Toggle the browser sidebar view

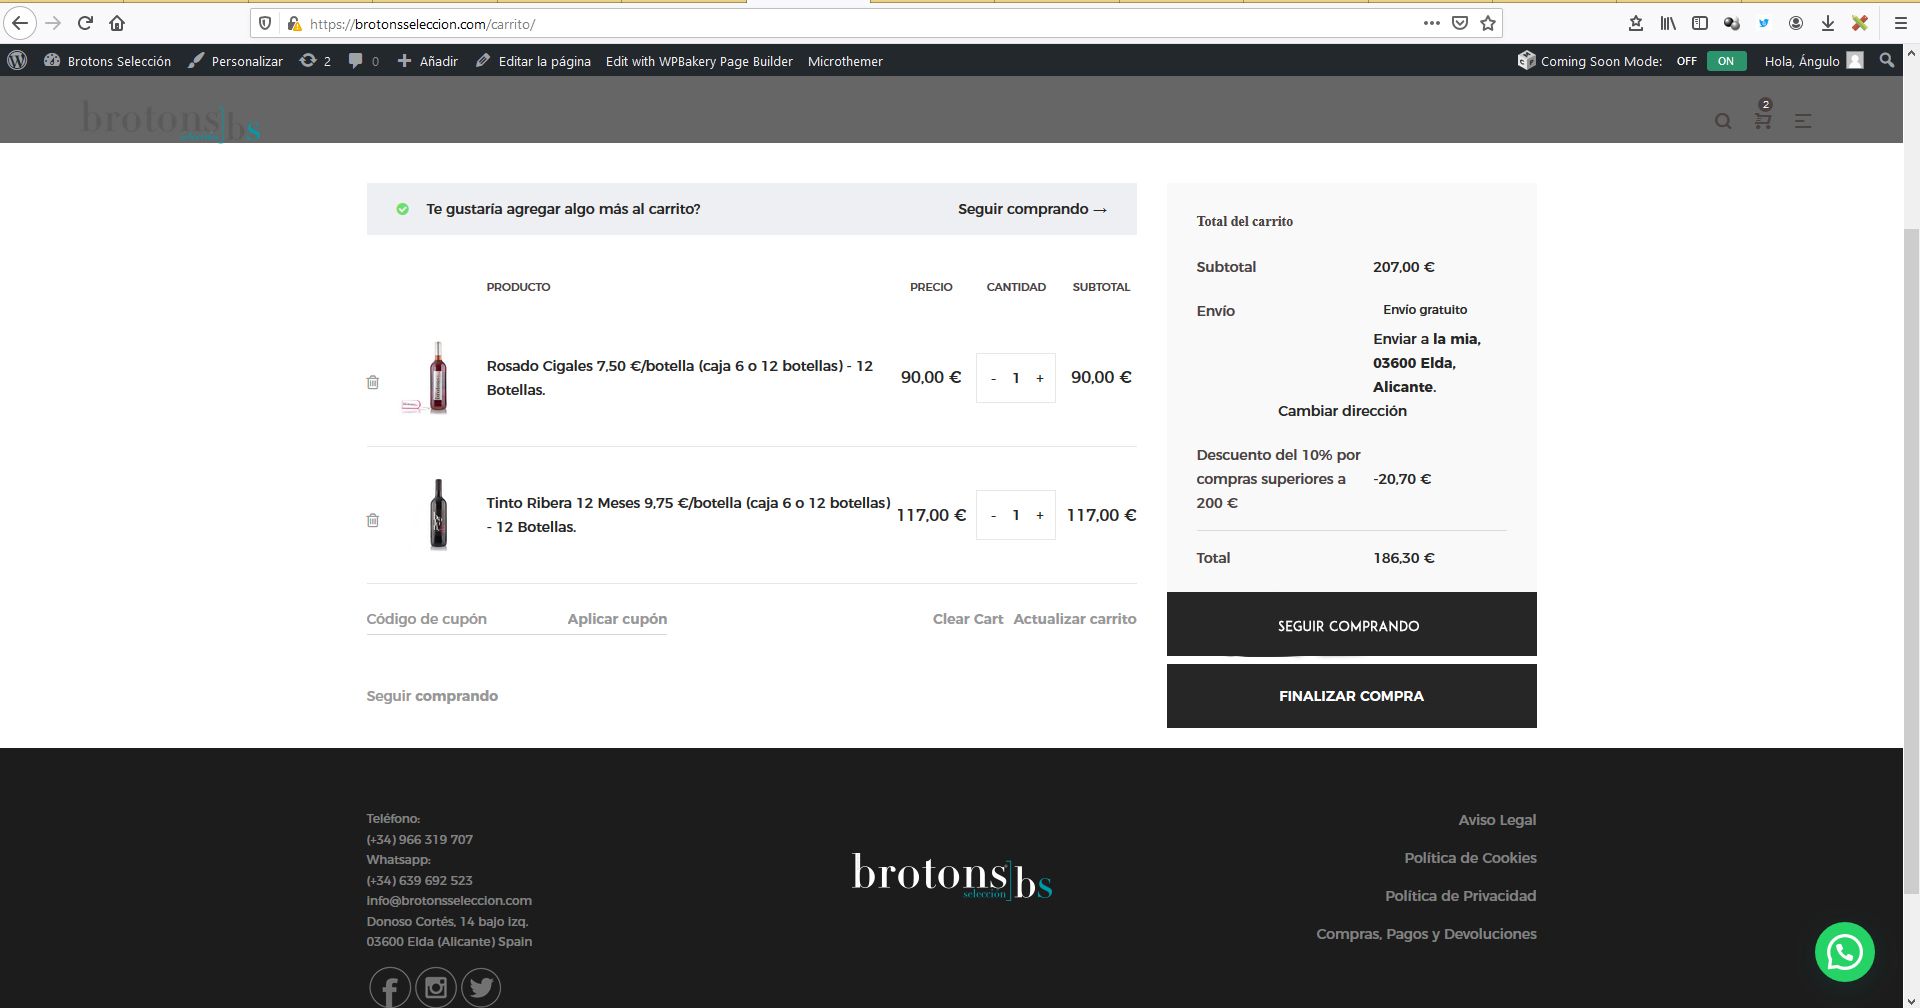(x=1700, y=23)
